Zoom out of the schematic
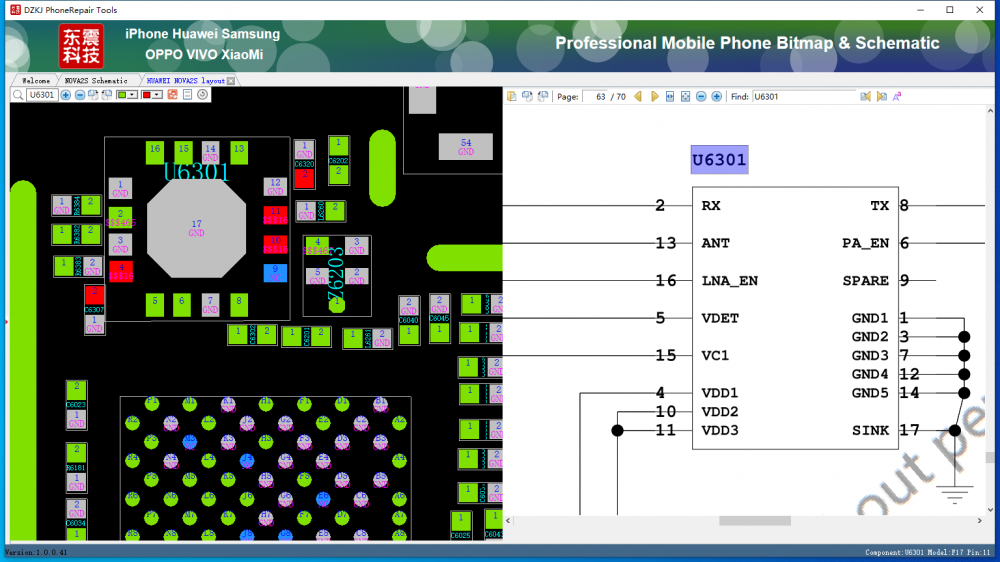Viewport: 1000px width, 562px height. point(701,96)
